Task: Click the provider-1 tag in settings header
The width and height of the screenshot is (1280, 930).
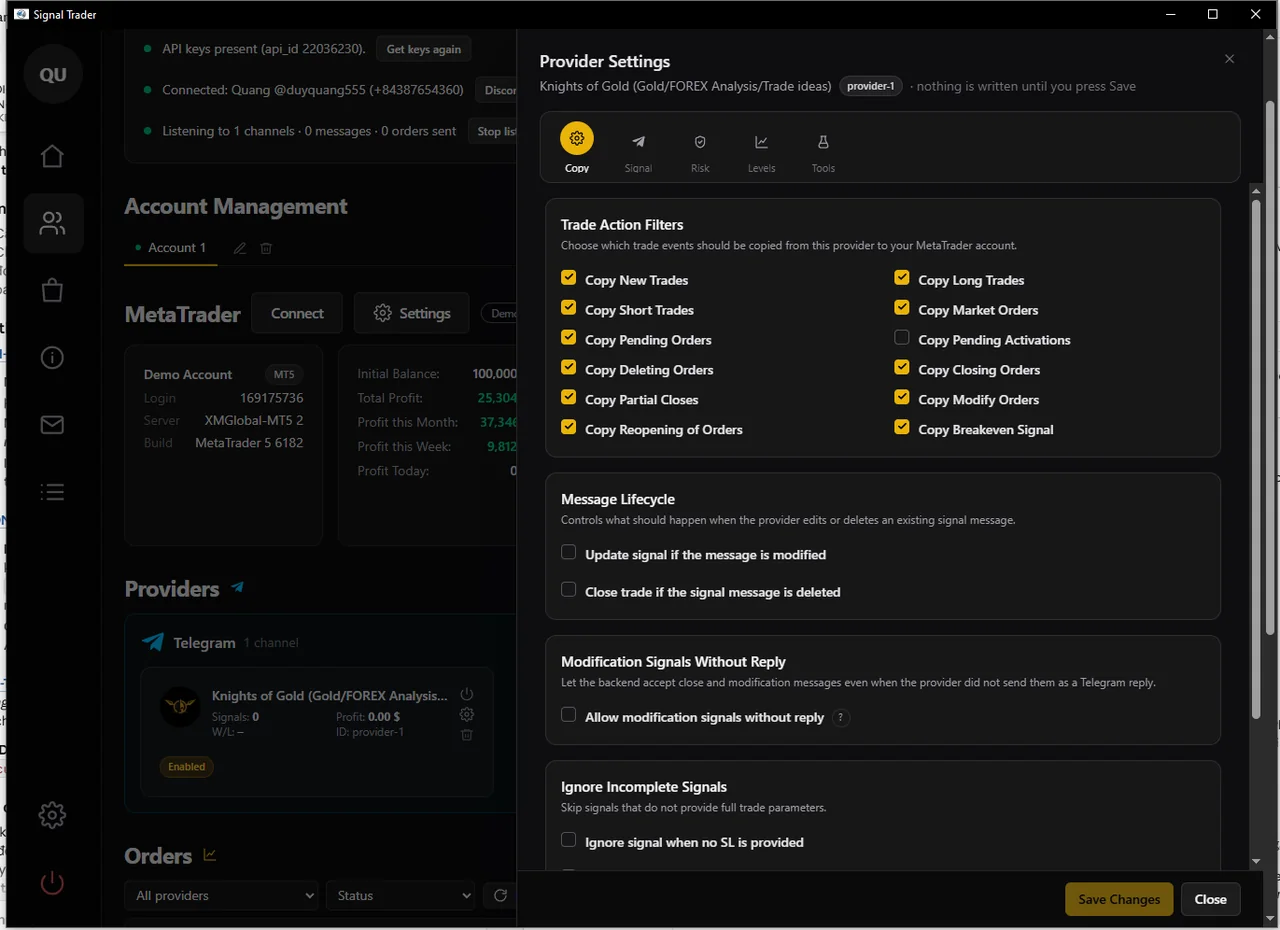Action: tap(870, 86)
